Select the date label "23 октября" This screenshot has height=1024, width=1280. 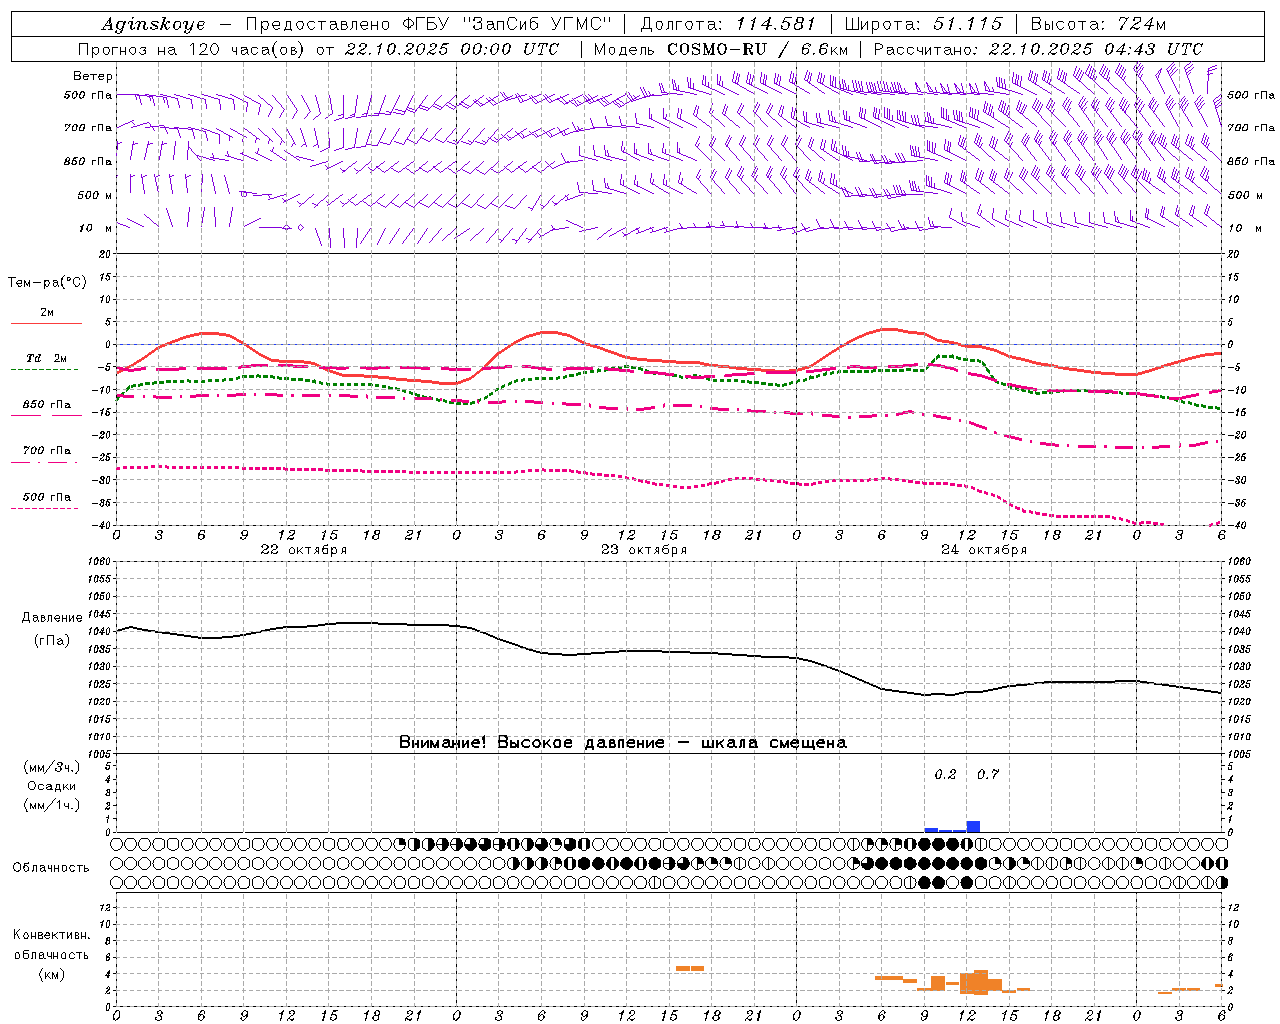pyautogui.click(x=644, y=549)
